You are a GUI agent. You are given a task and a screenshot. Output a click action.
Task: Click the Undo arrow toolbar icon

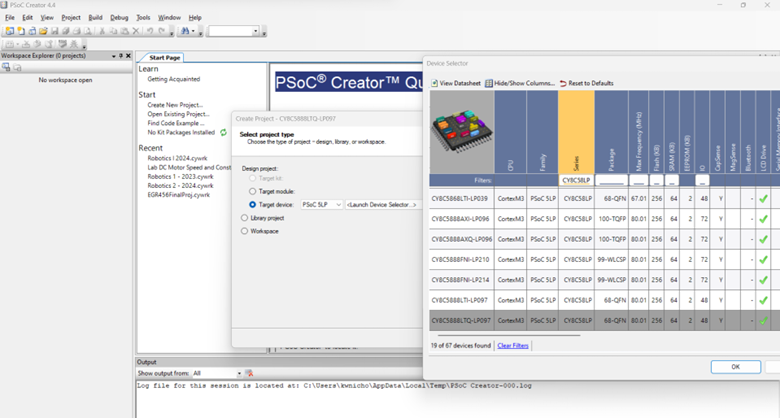pyautogui.click(x=150, y=31)
